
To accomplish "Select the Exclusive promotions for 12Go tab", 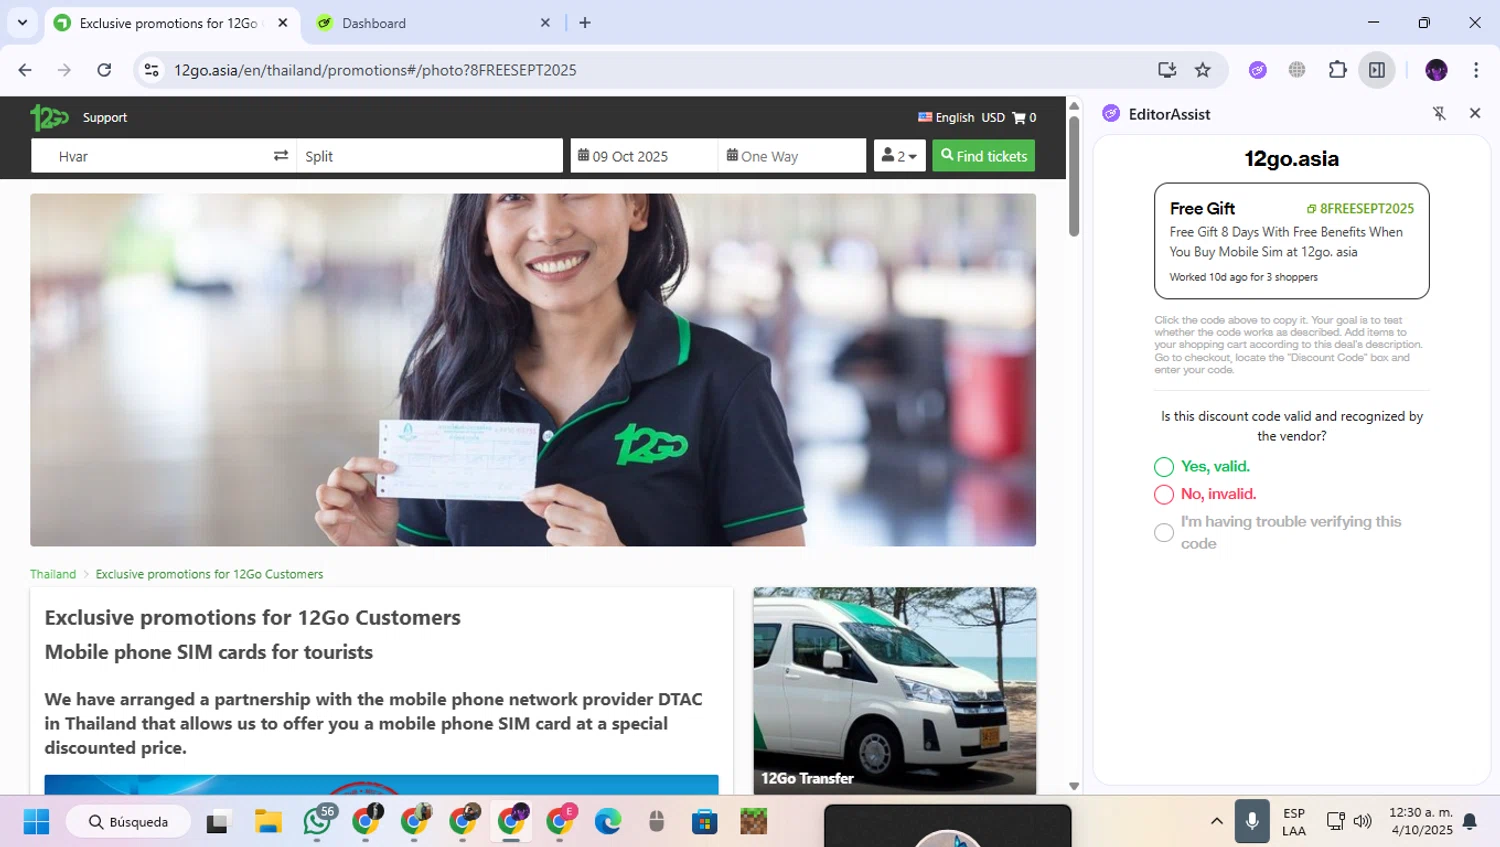I will click(172, 23).
